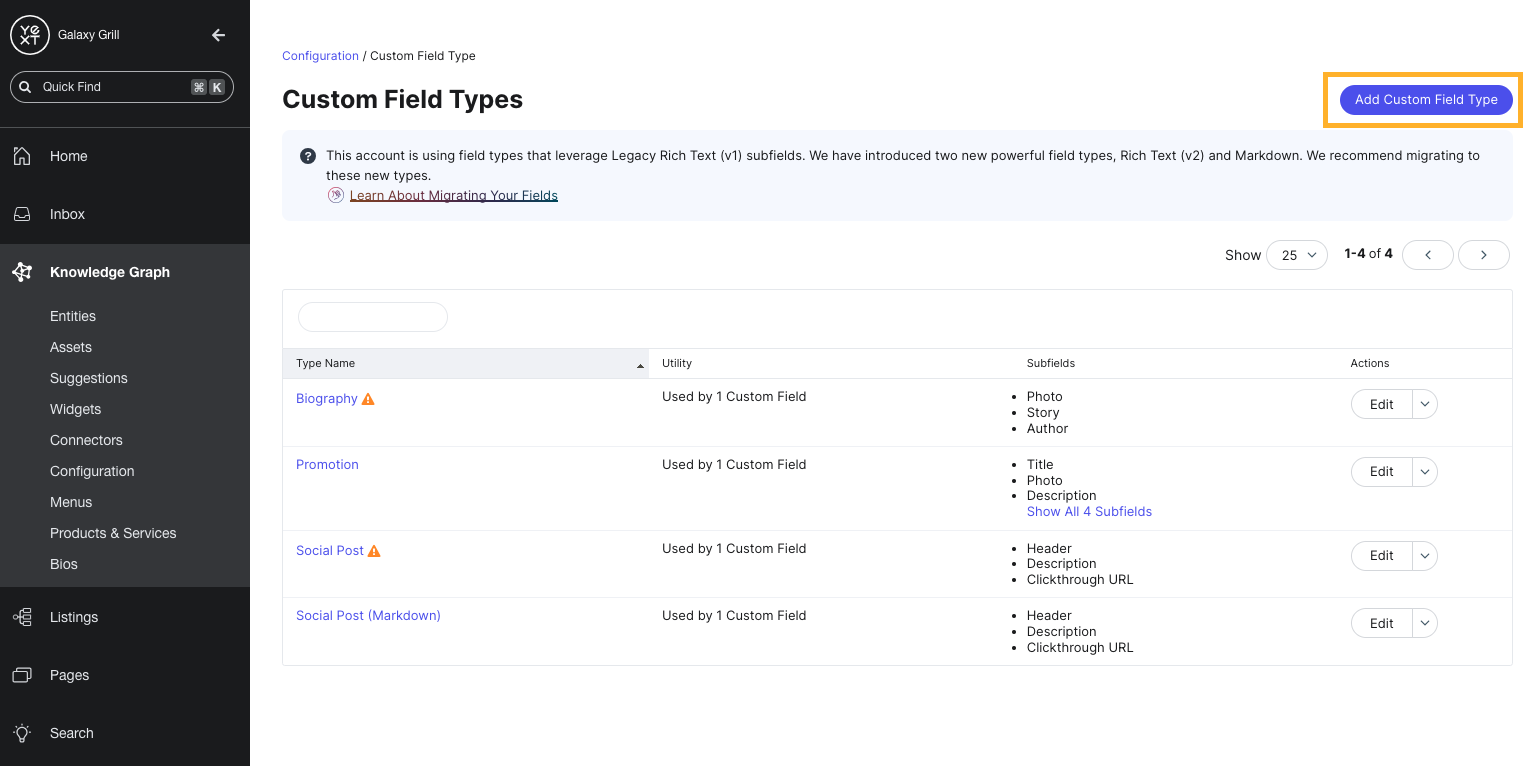Open the Pages section icon
1536x766 pixels.
22,675
